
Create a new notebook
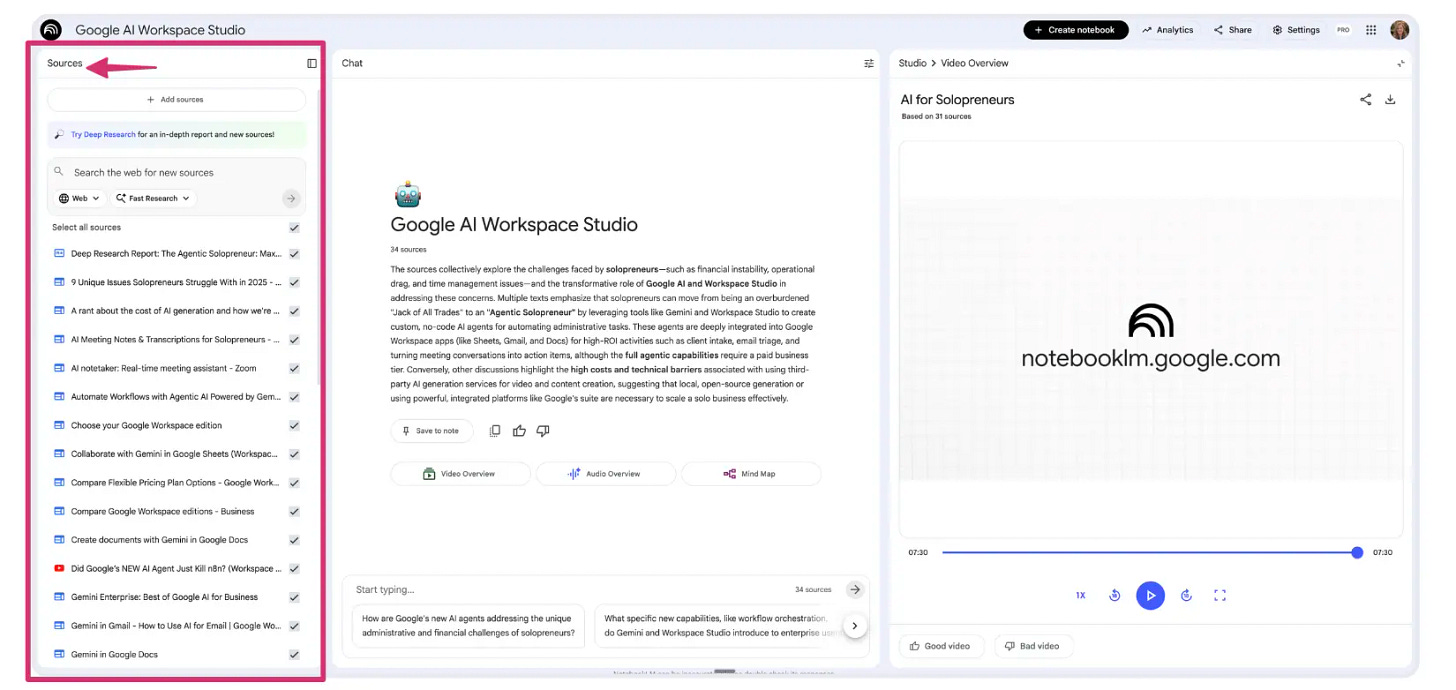tap(1075, 29)
